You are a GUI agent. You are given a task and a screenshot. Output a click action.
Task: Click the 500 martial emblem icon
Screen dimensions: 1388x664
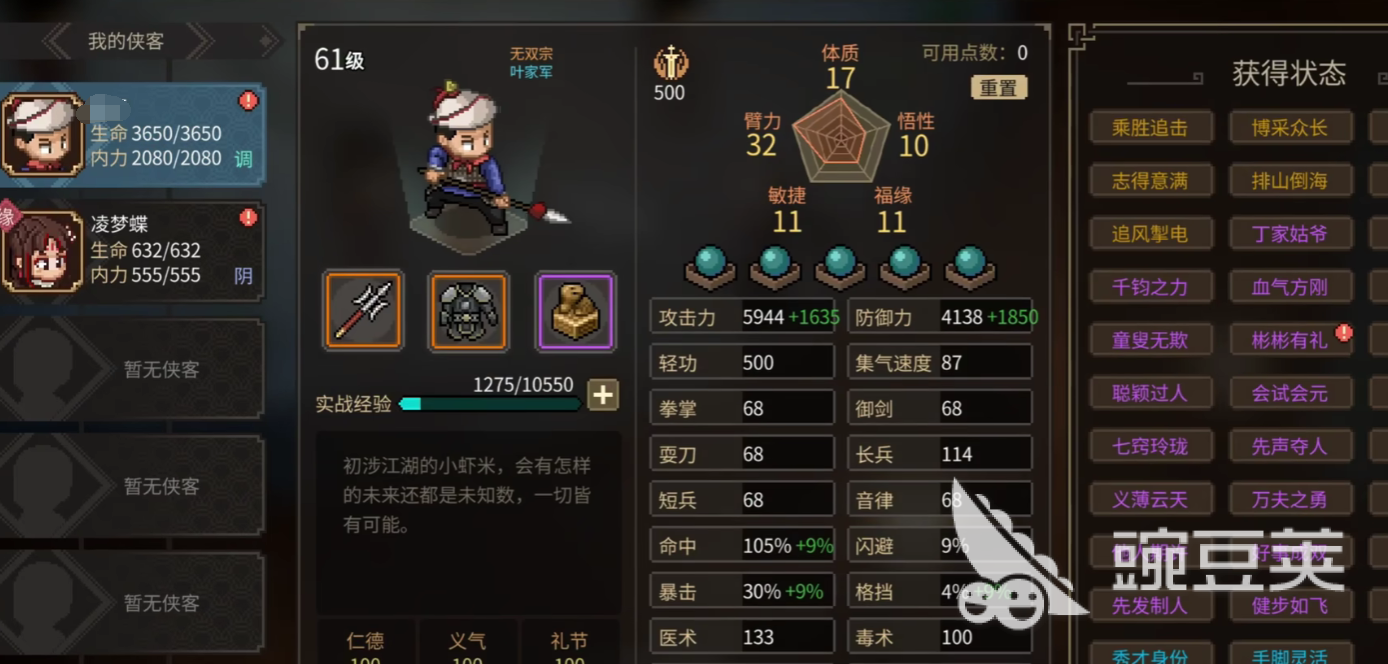tap(669, 64)
